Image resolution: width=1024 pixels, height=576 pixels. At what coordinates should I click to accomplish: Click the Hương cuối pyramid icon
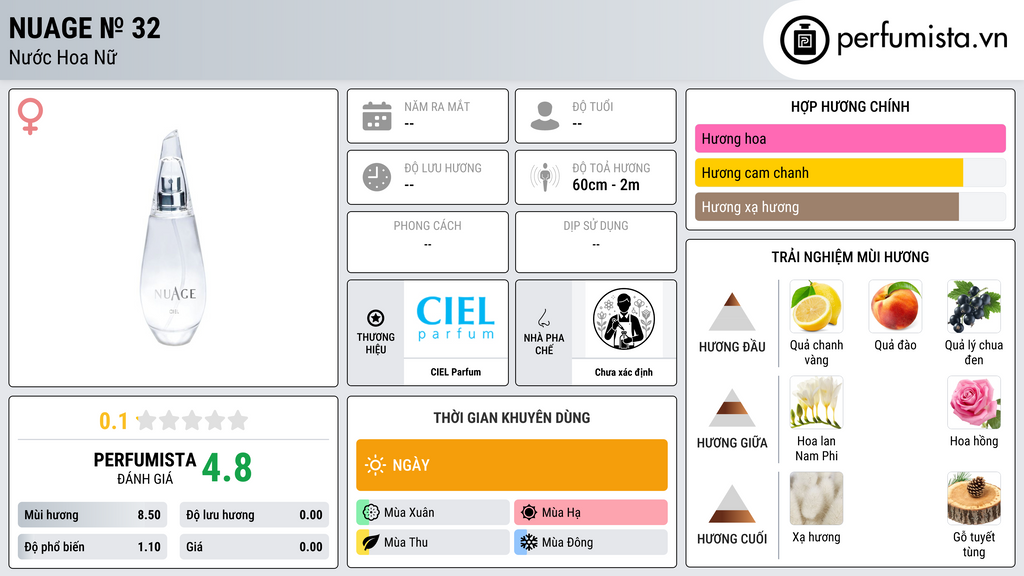732,504
